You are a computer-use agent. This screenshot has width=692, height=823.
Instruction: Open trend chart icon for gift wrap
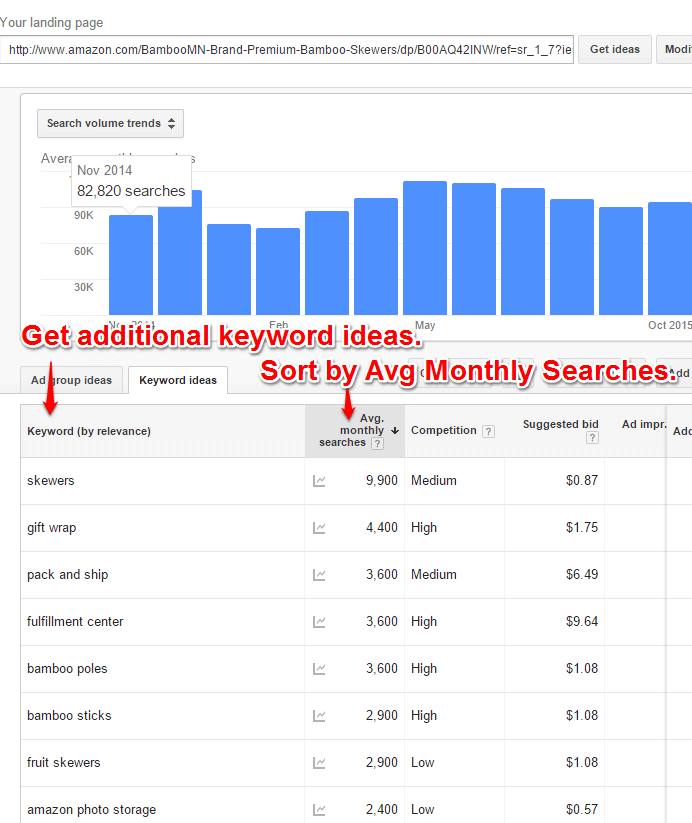(x=319, y=528)
